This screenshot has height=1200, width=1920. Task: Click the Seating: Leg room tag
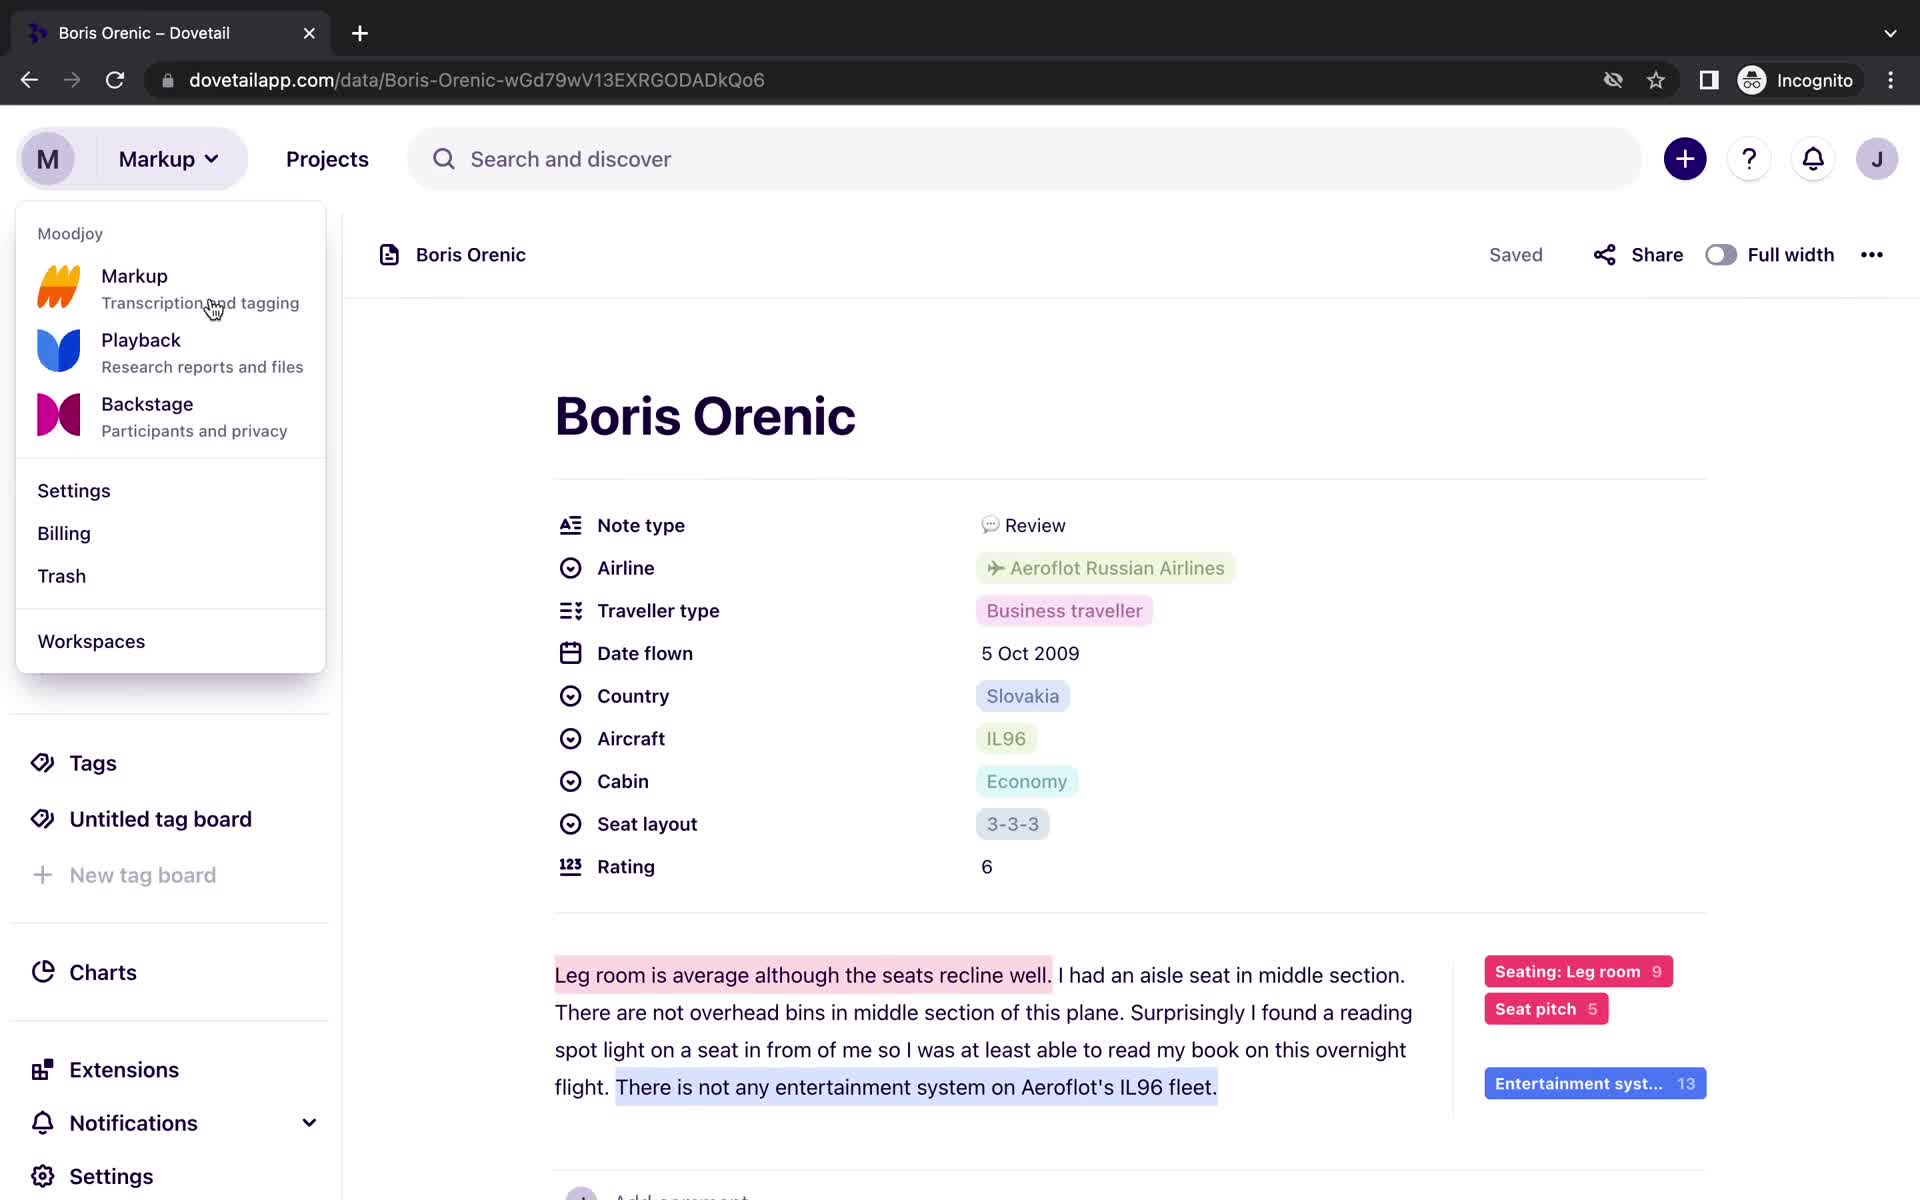(x=1578, y=972)
